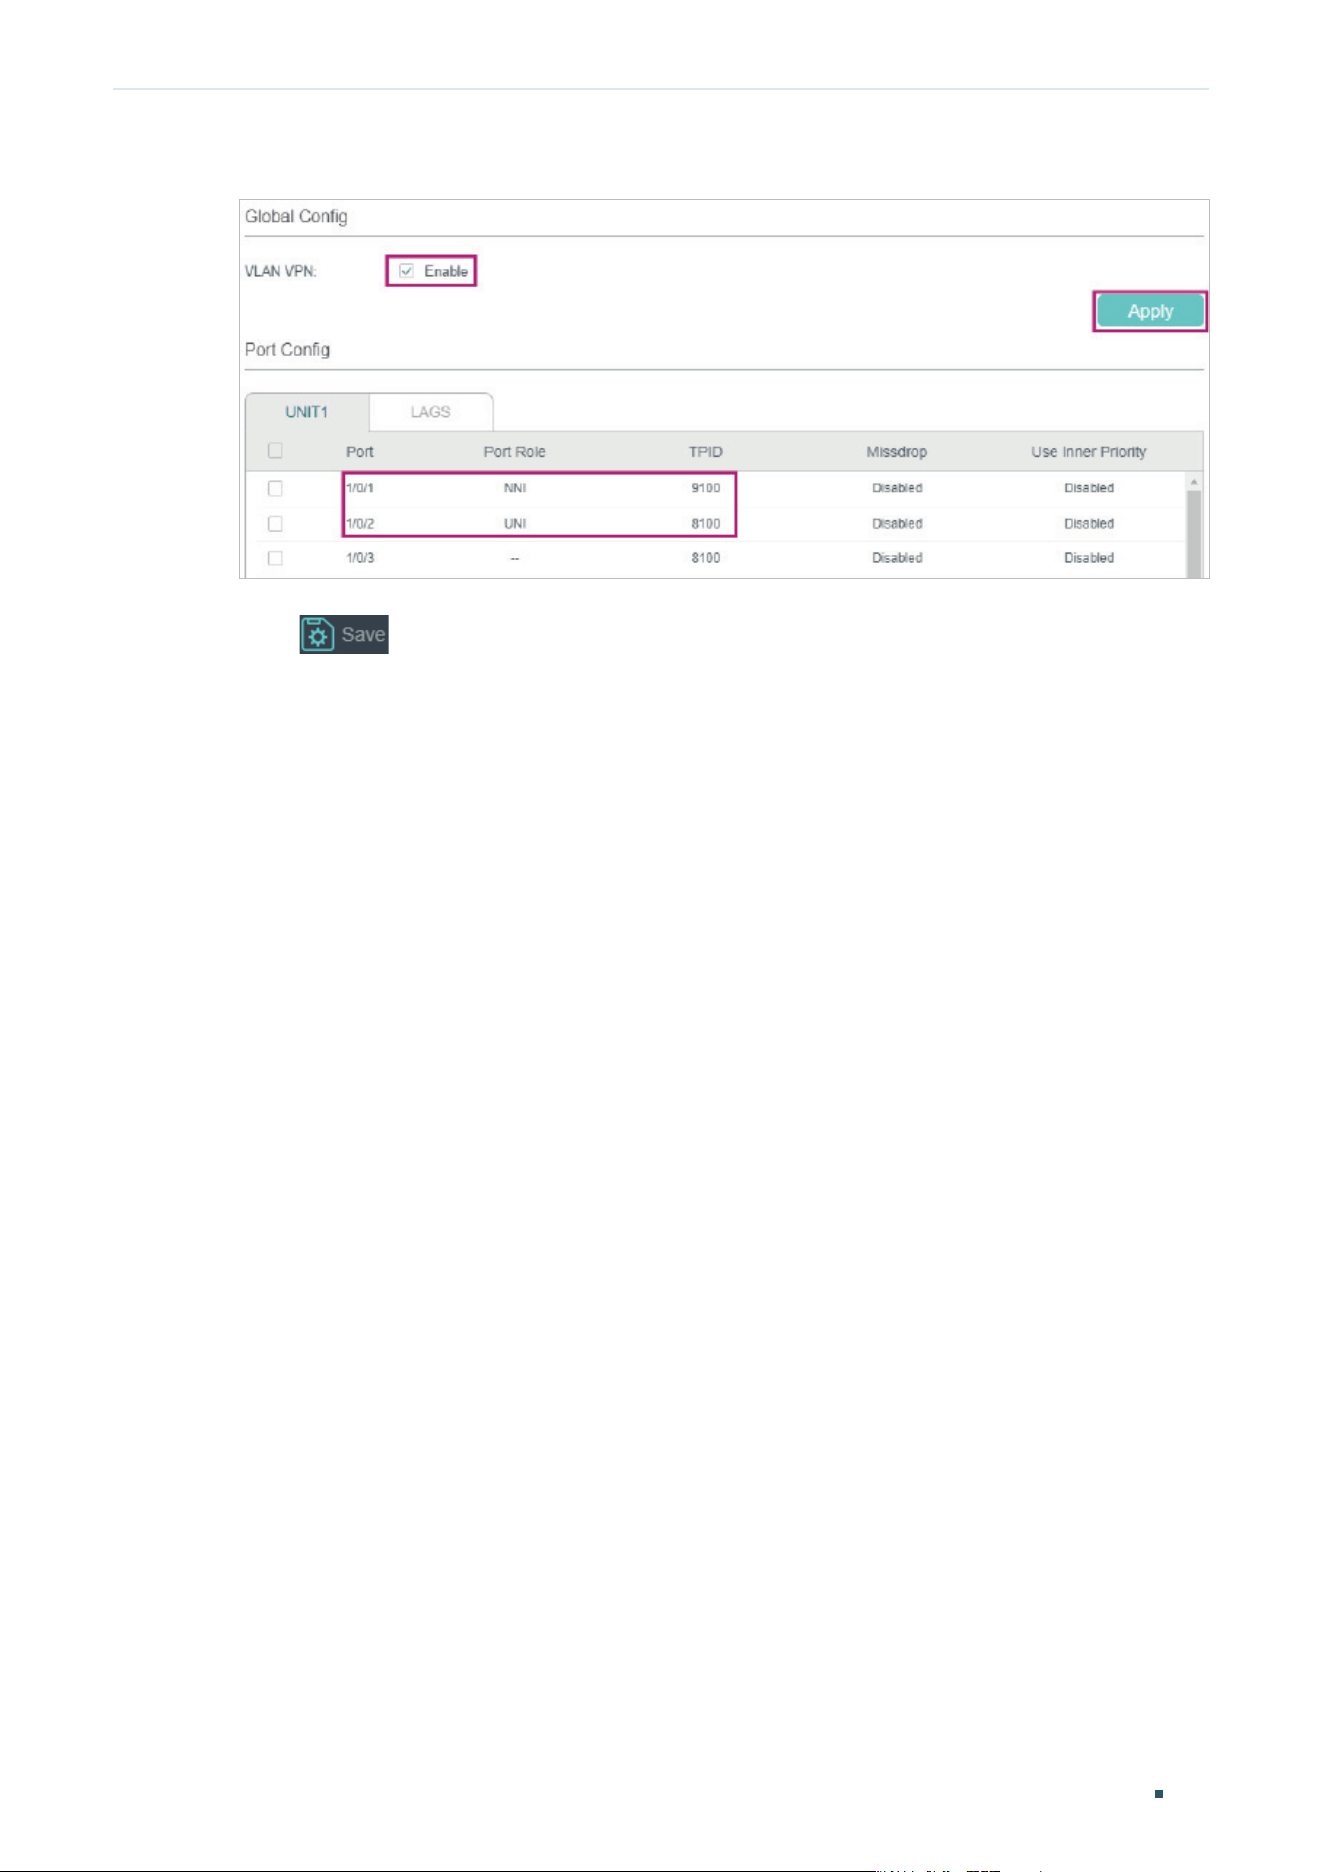The width and height of the screenshot is (1324, 1872).
Task: Click the 1/0/1 port cell
Action: coord(360,488)
